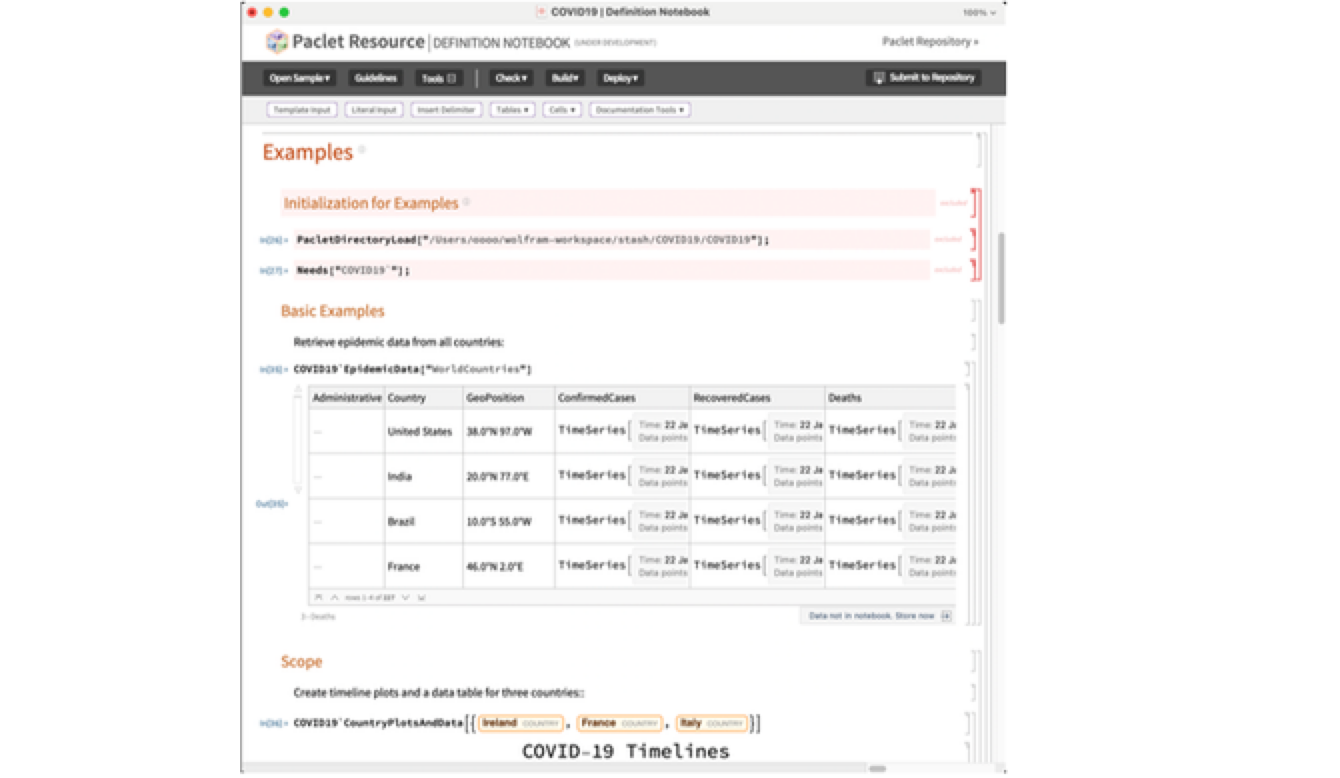
Task: Click info icon next to Initialization for Examples
Action: pyautogui.click(x=466, y=202)
